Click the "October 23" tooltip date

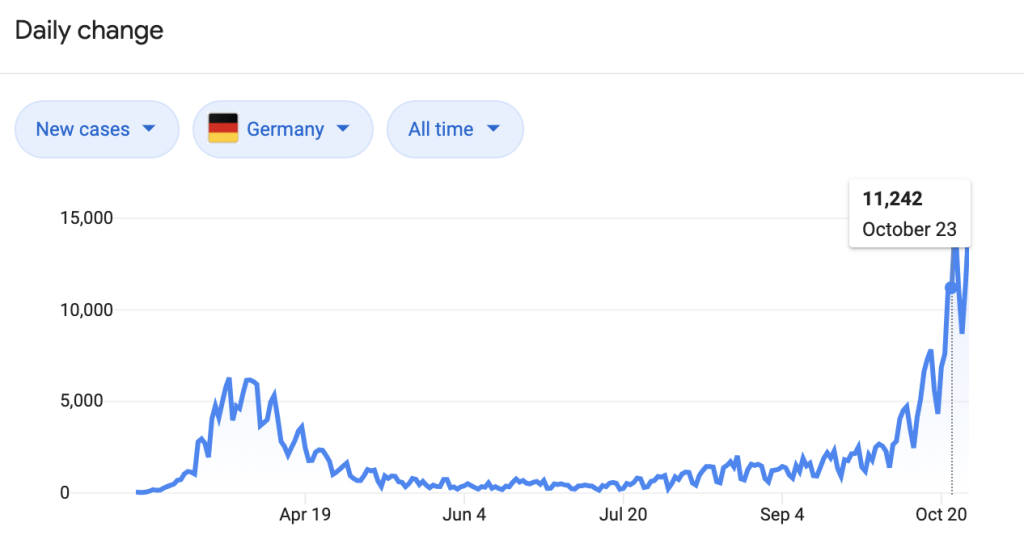click(x=909, y=228)
